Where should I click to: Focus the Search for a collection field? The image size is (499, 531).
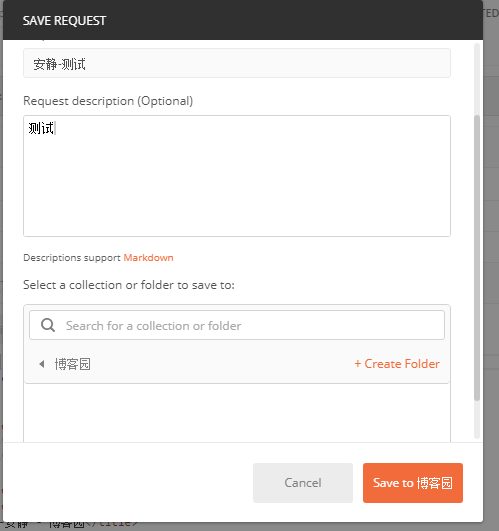coord(237,325)
